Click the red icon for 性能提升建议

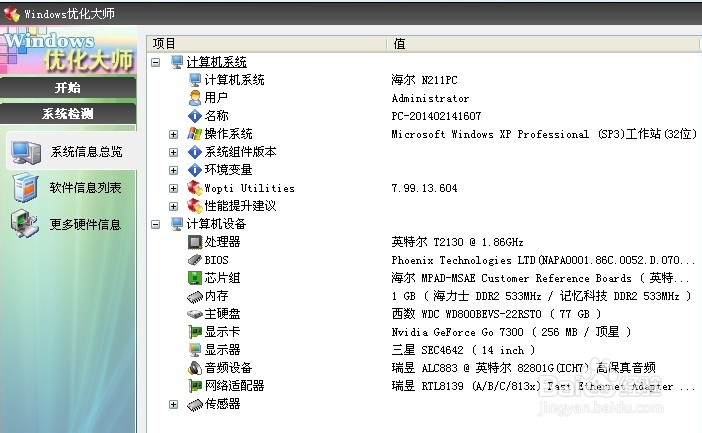[x=195, y=206]
